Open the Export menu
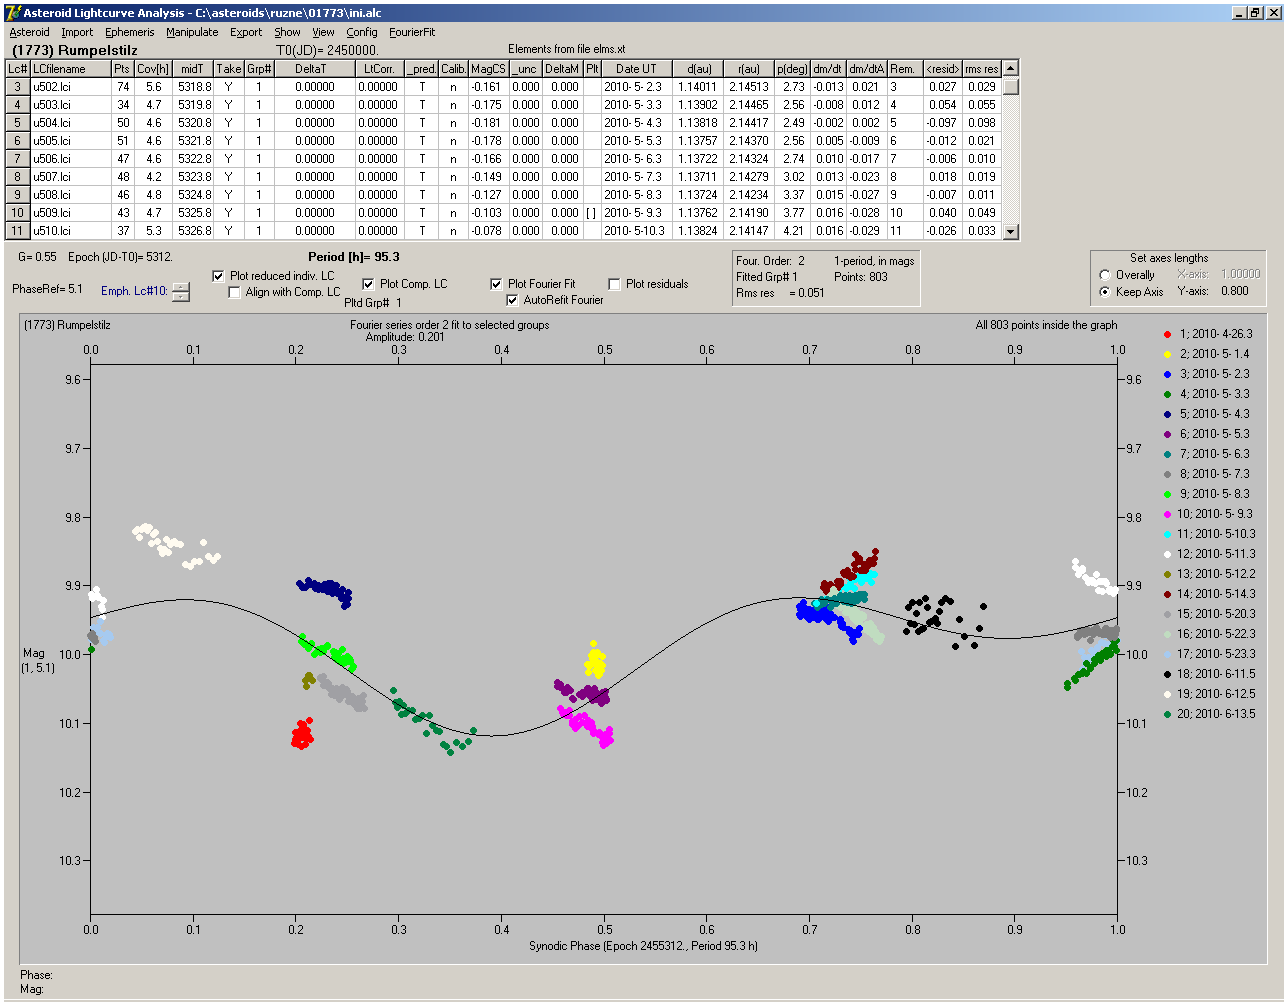This screenshot has width=1288, height=1002. [x=246, y=32]
